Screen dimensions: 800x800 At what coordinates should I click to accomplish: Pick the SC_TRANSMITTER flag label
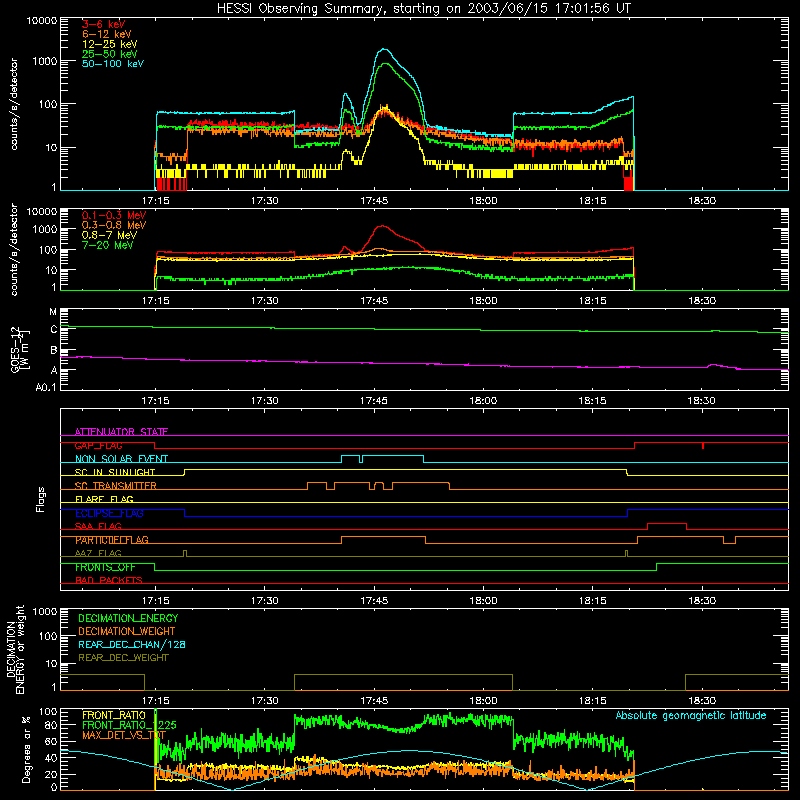pyautogui.click(x=115, y=486)
